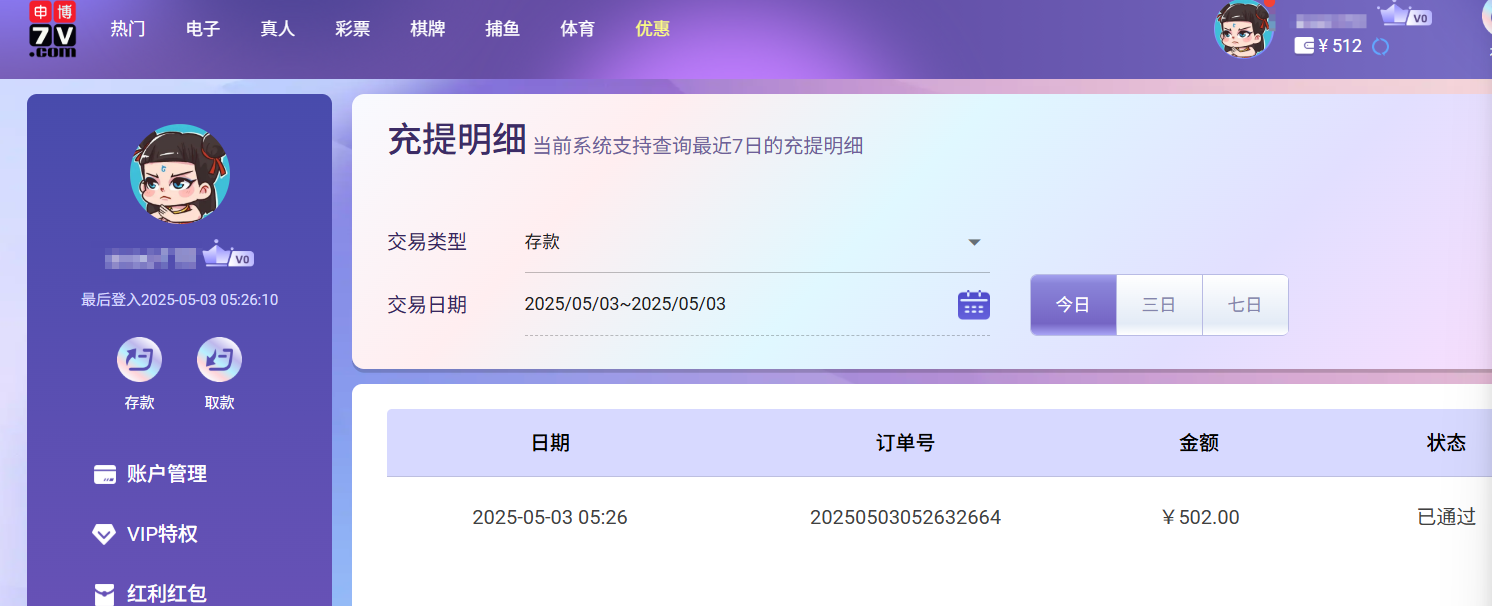Screen dimensions: 1492x606
Task: Open VIP特权 in the sidebar
Action: point(162,534)
